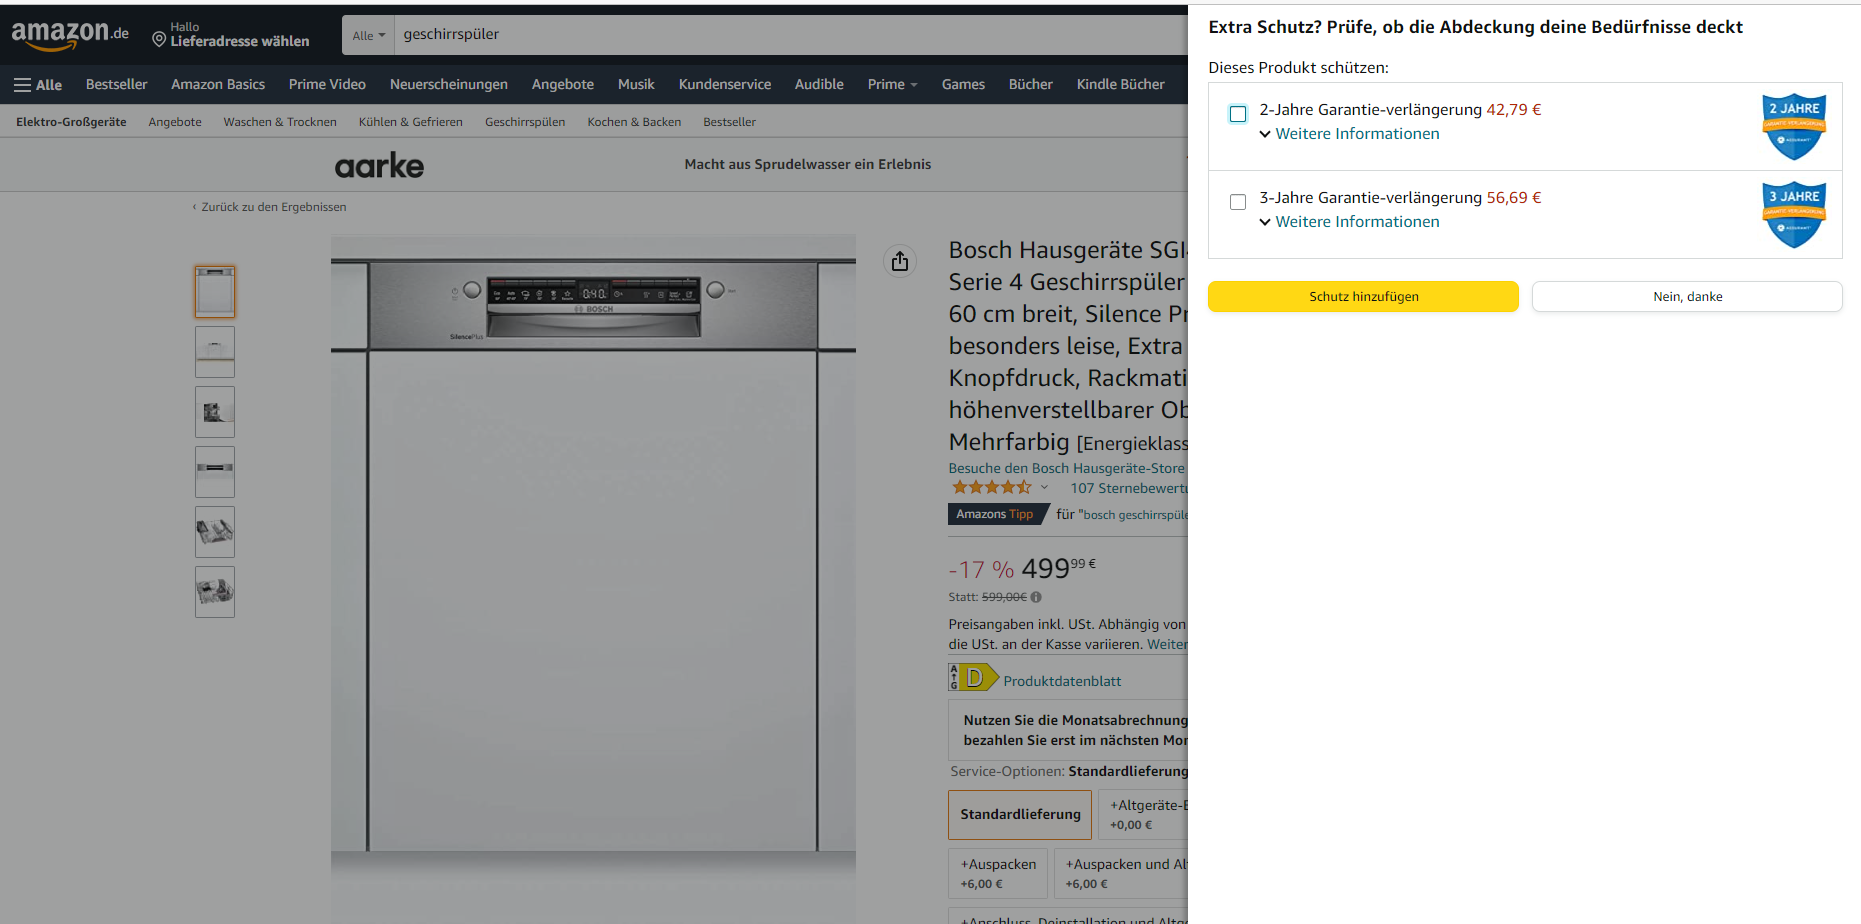Select +Auspacken +6,00 € service option

(998, 873)
